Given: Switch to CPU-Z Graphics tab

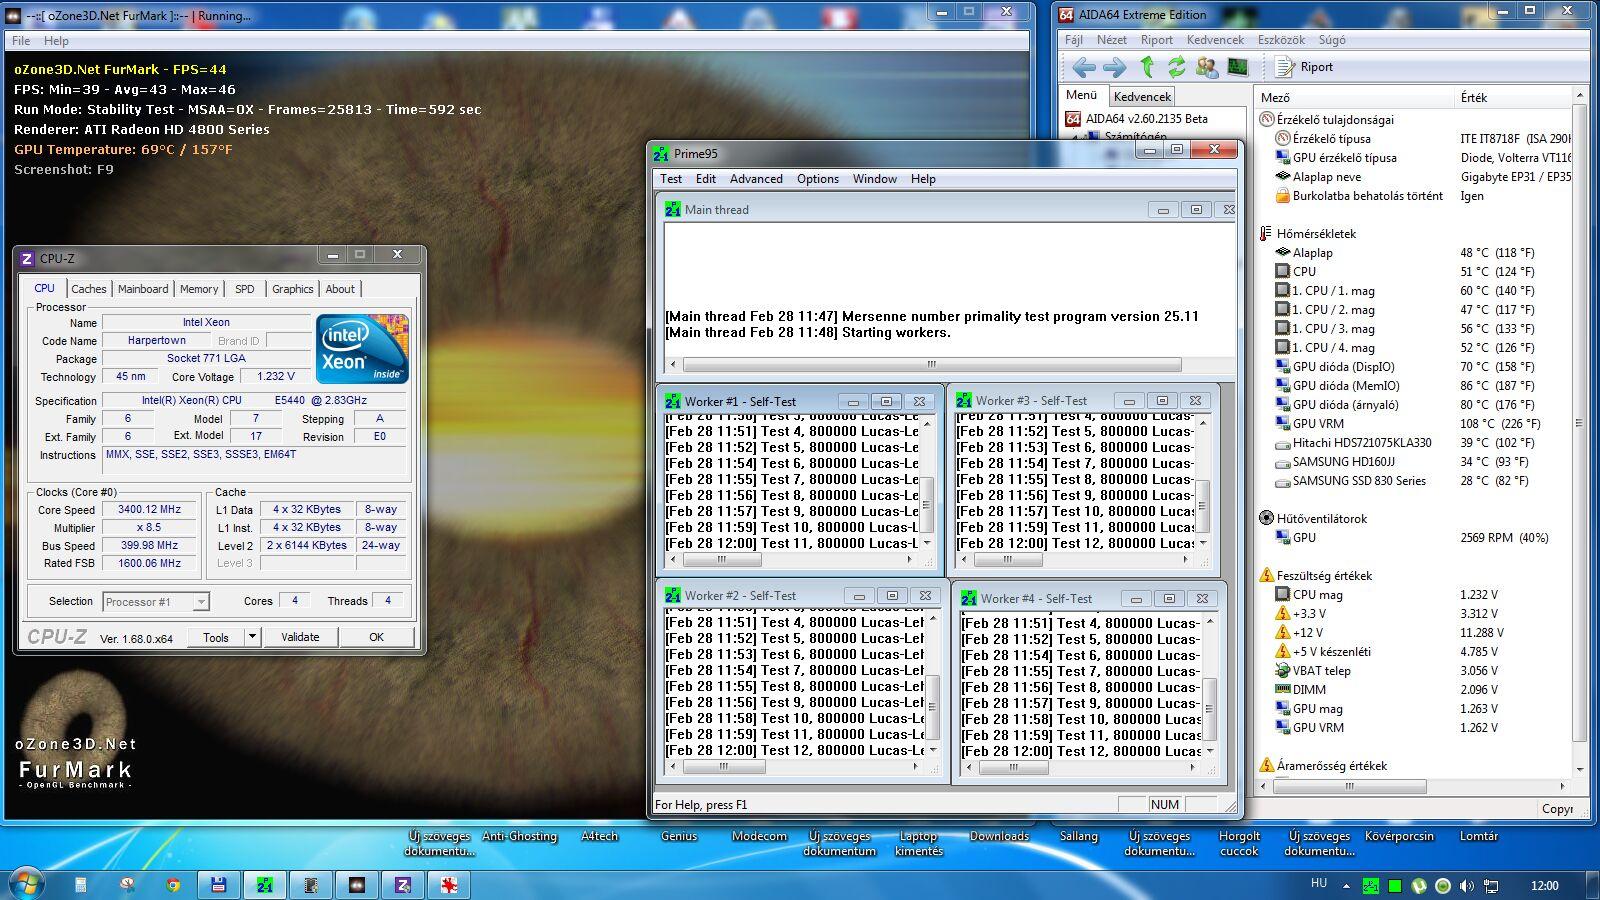Looking at the screenshot, I should [293, 289].
